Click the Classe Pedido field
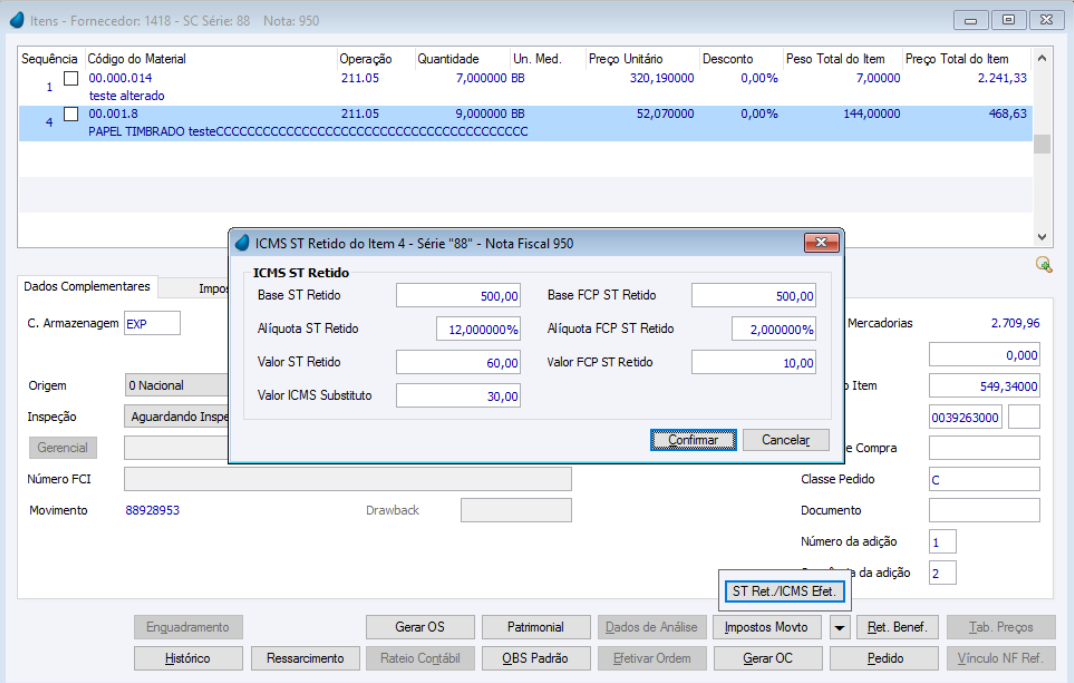Screen dimensions: 1074x683 984,480
